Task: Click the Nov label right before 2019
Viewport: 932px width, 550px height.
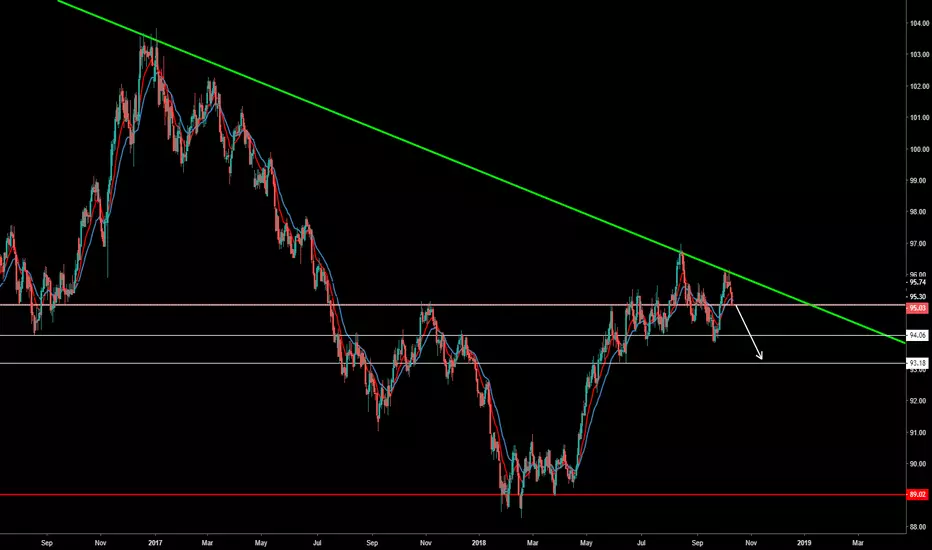Action: tap(751, 543)
